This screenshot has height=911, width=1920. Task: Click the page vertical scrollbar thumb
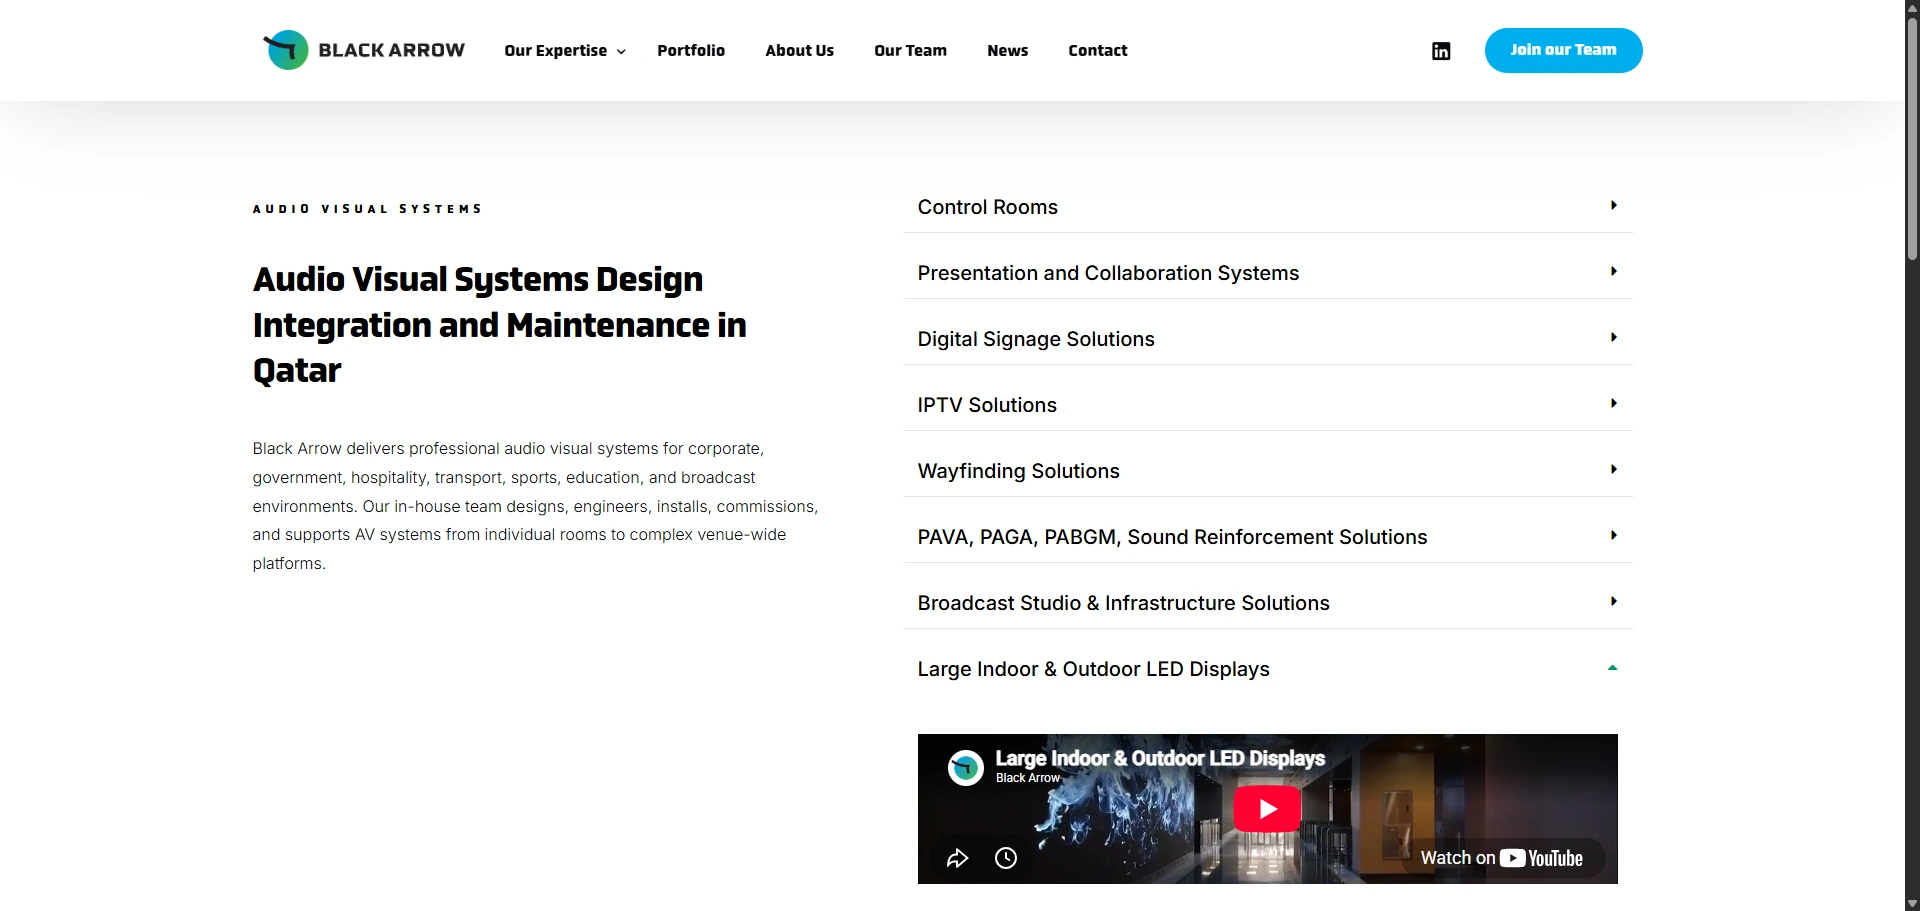pyautogui.click(x=1912, y=140)
